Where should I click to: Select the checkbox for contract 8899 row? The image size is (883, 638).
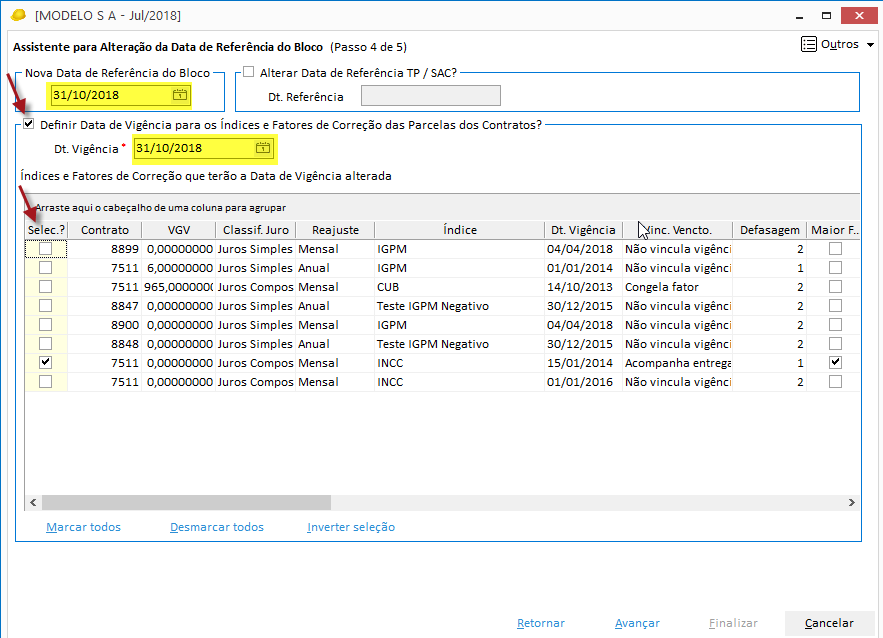pyautogui.click(x=45, y=249)
